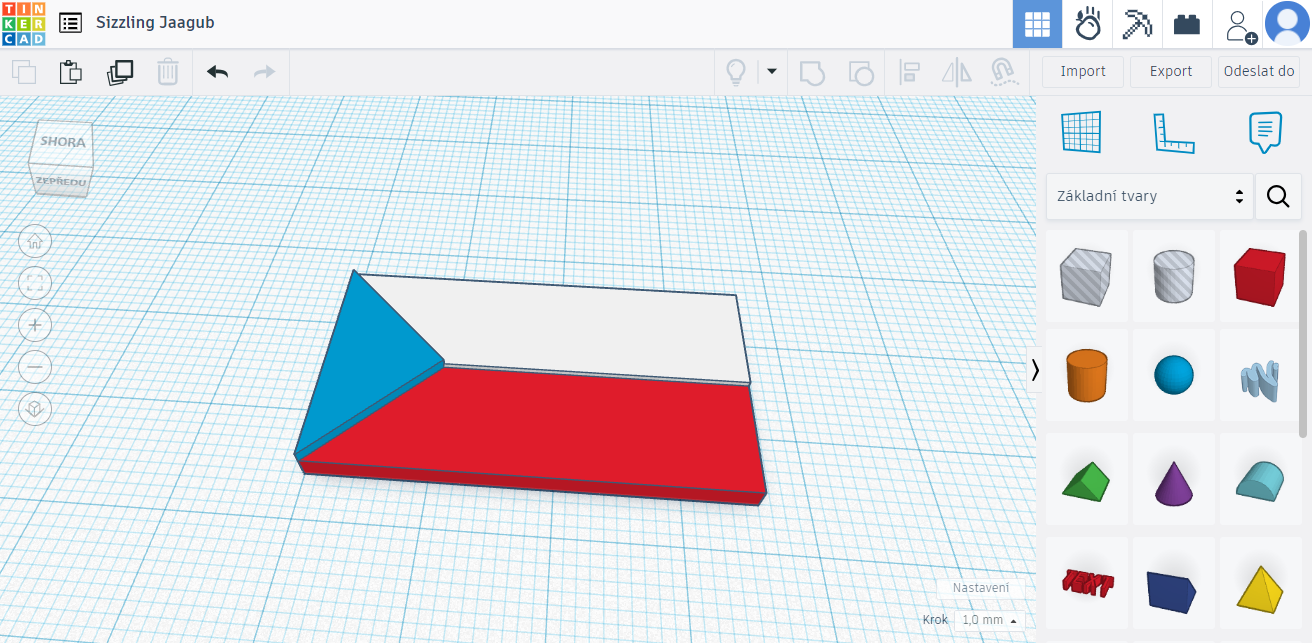Click the Paste clipboard icon
Viewport: 1312px width, 643px height.
[70, 72]
